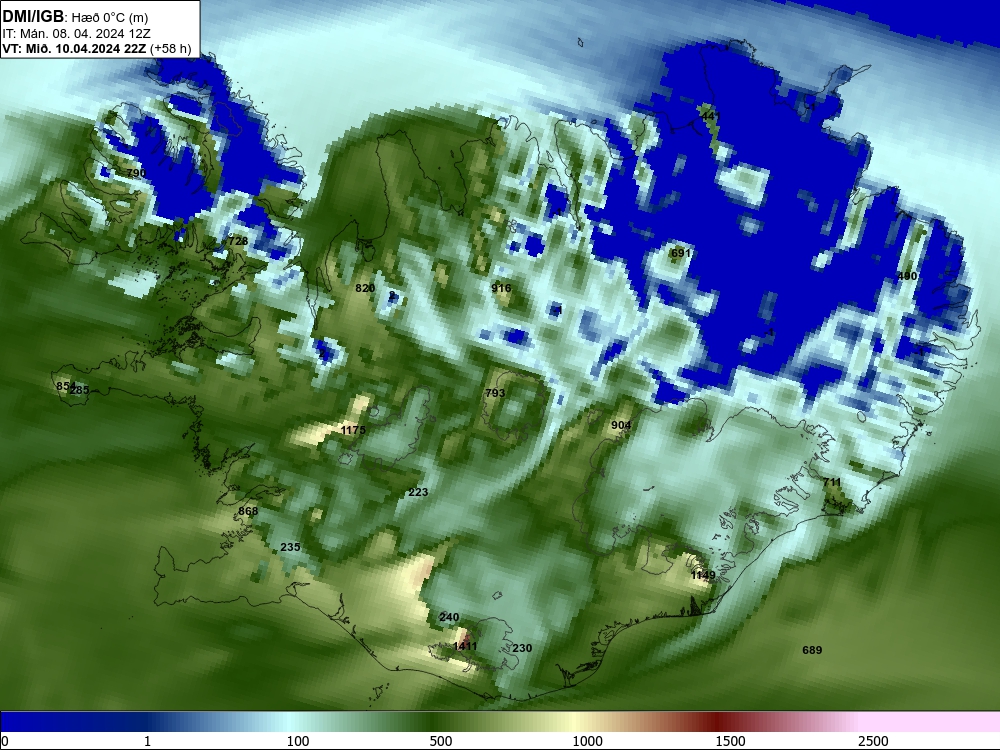This screenshot has height=750, width=1000.
Task: Select the 'VT: Mið. 10.04.2024 22Z' valid time
Action: tap(74, 48)
